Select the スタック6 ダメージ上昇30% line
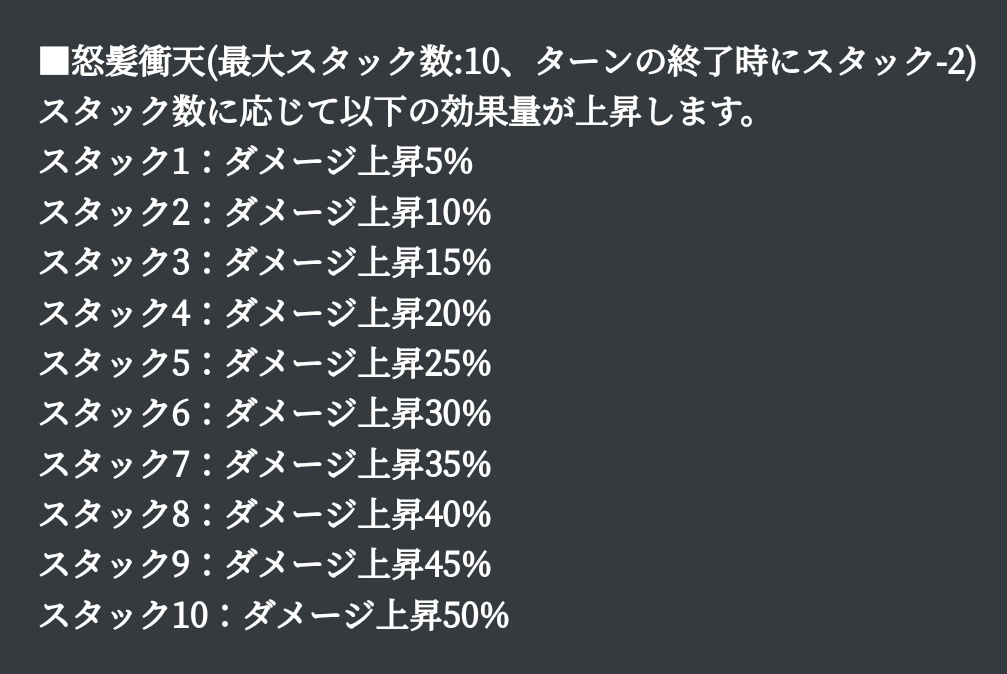This screenshot has width=1007, height=674. click(x=265, y=414)
